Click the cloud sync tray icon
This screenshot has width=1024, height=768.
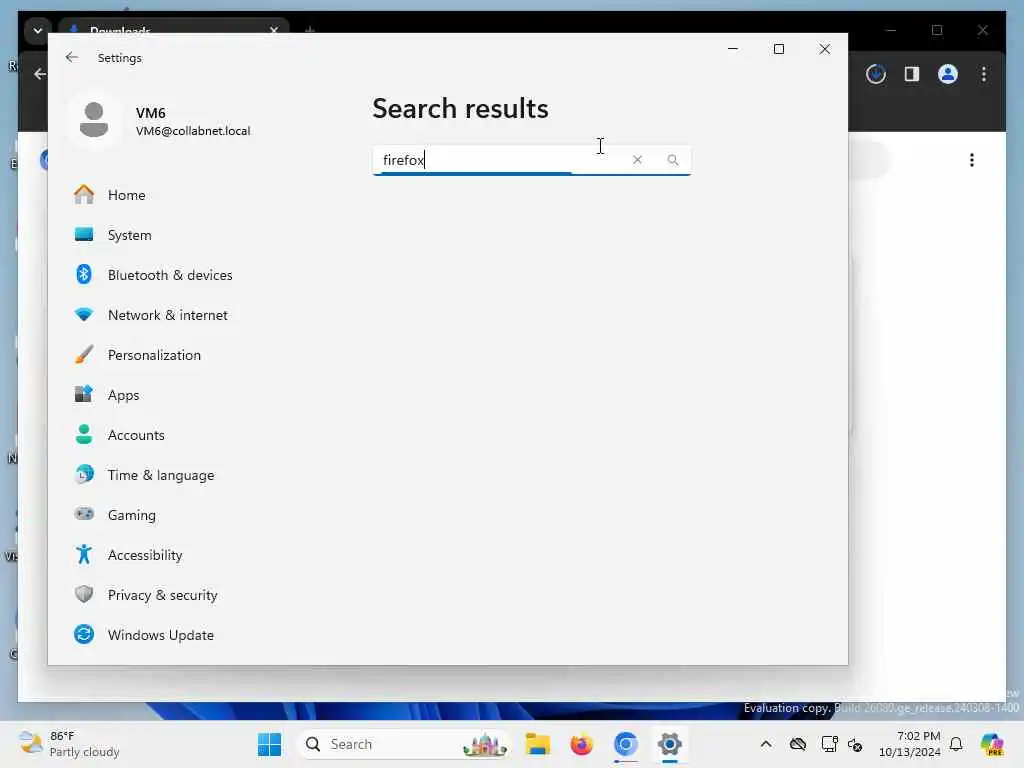(x=797, y=744)
